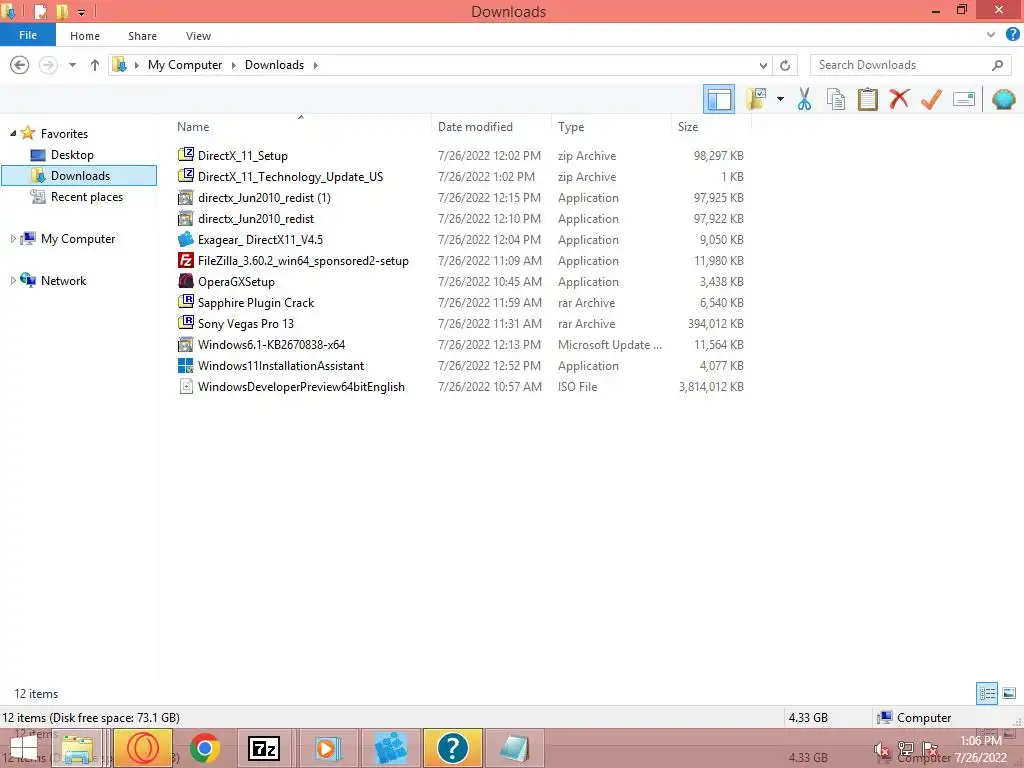The image size is (1024, 768).
Task: Open the Start button on taskbar
Action: (x=24, y=749)
